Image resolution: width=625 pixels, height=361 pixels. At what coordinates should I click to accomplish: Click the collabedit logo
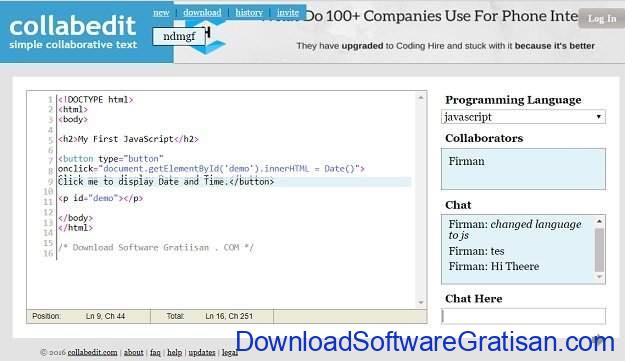click(73, 32)
